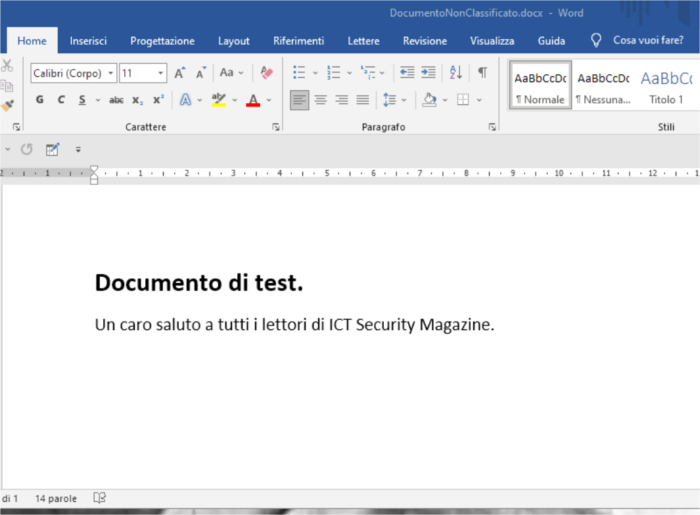Apply yellow text highlight color

point(219,100)
